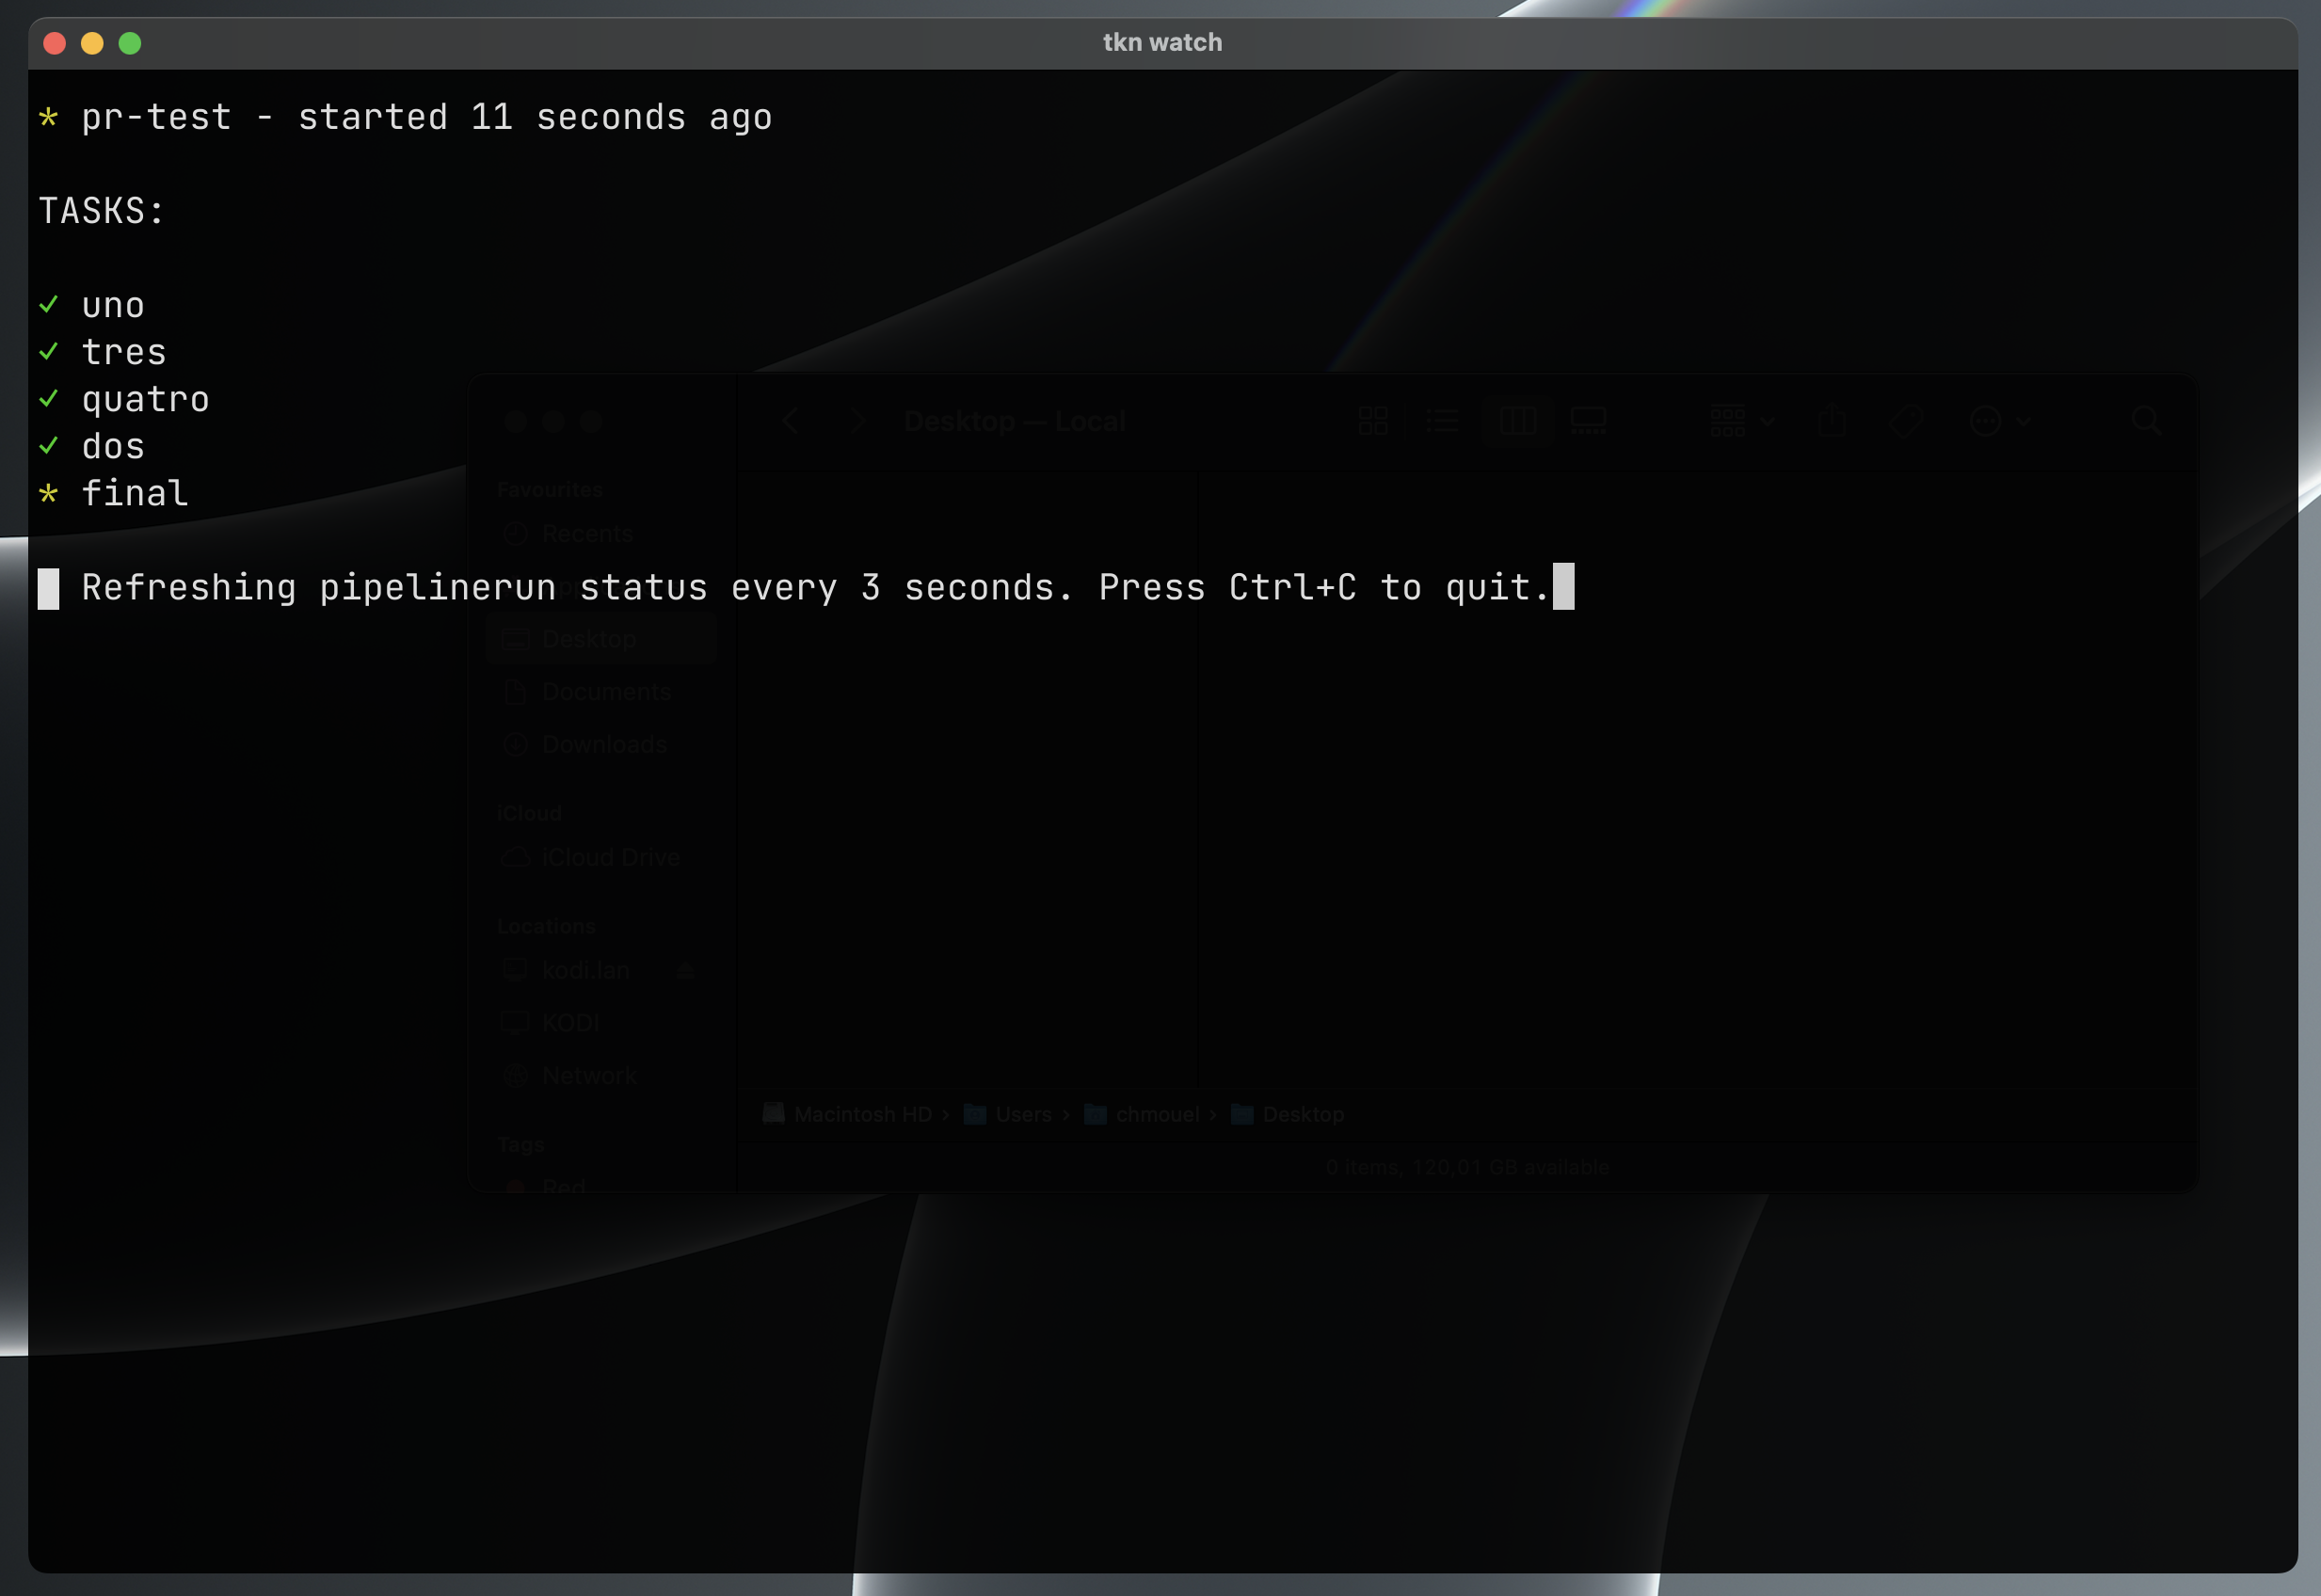Open Finder's more actions ellipsis menu
Image resolution: width=2321 pixels, height=1596 pixels.
pyautogui.click(x=1986, y=421)
